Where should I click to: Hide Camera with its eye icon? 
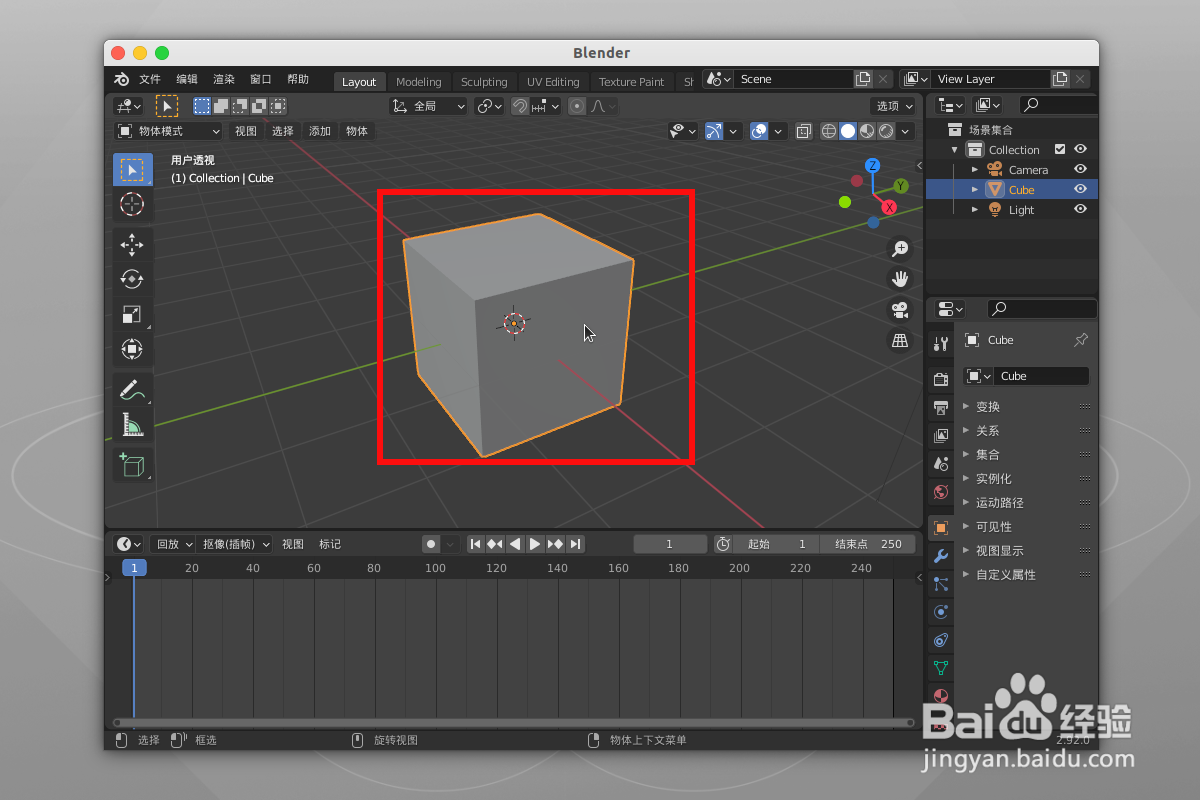pyautogui.click(x=1080, y=169)
